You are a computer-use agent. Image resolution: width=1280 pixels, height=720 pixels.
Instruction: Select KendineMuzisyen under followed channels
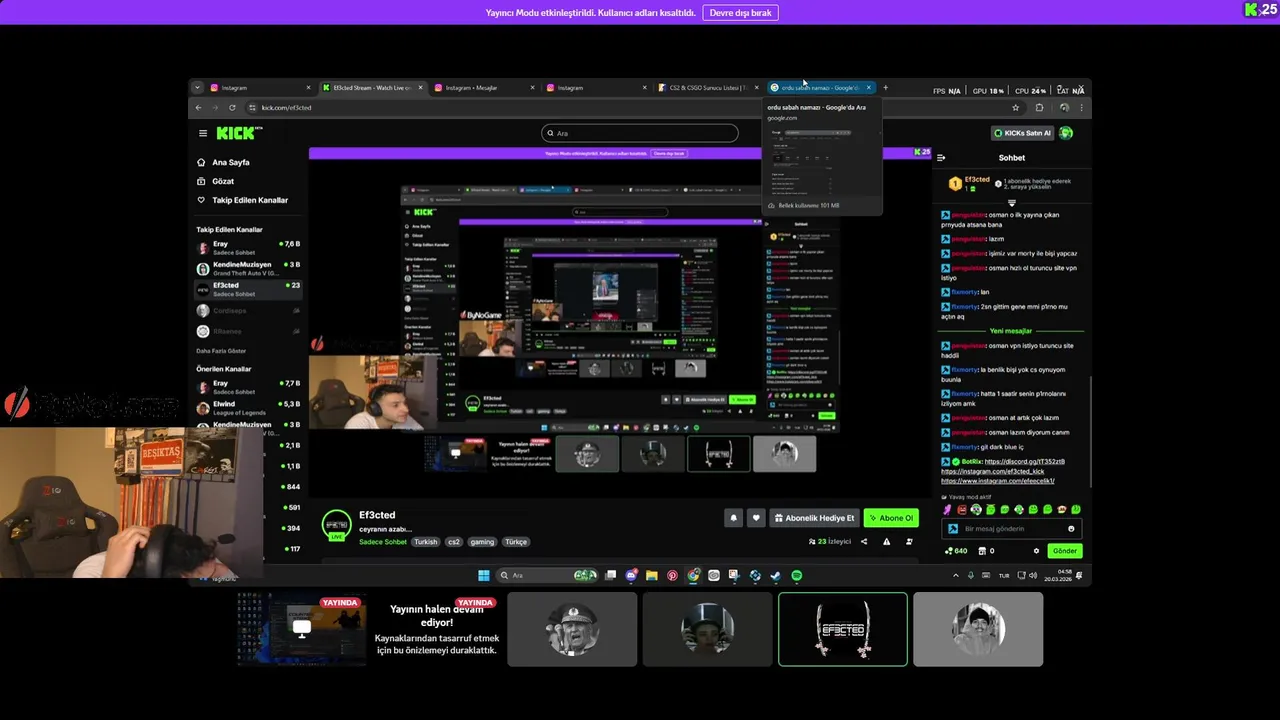coord(248,268)
